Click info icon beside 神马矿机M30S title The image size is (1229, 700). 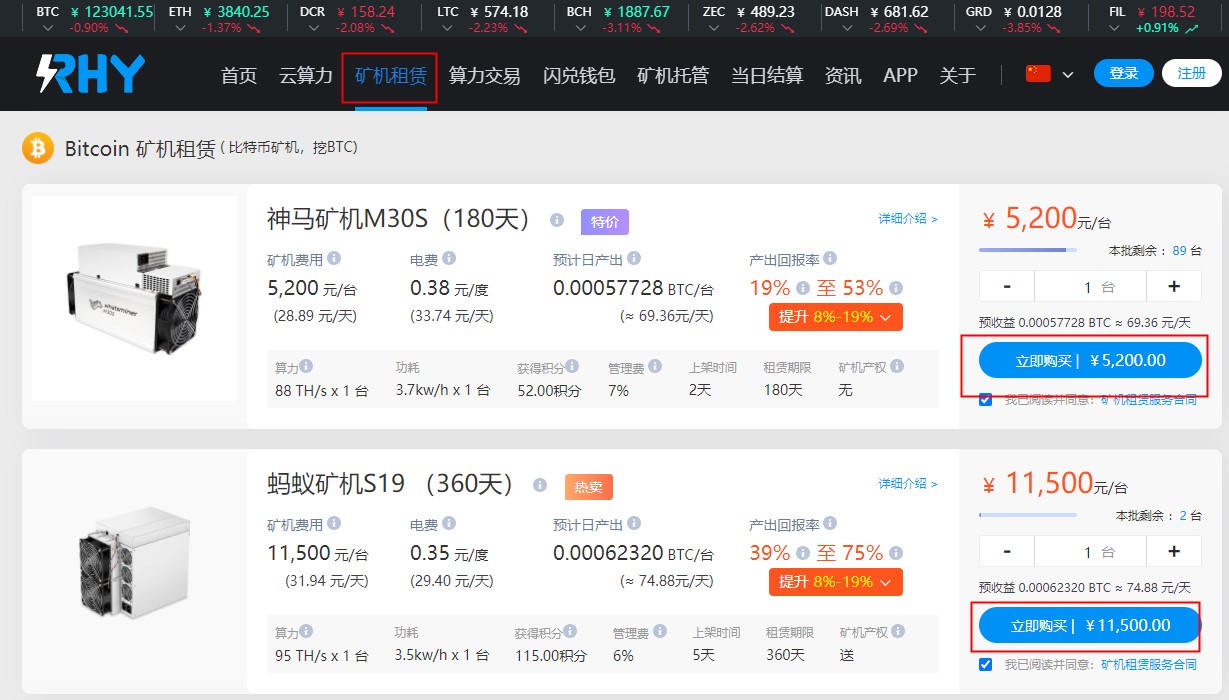point(557,220)
